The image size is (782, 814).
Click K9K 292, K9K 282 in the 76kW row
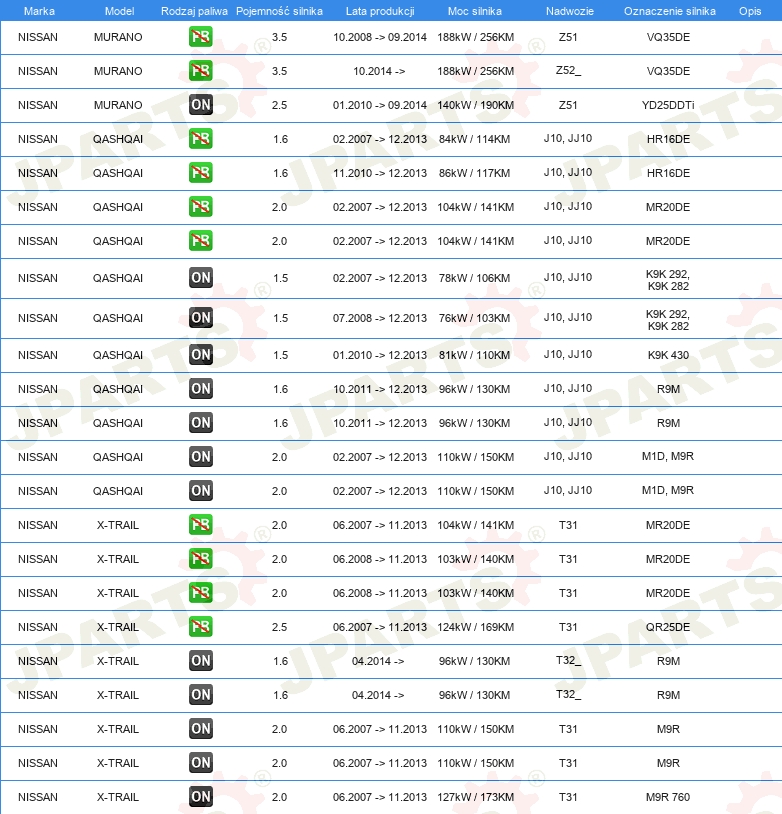tap(668, 320)
